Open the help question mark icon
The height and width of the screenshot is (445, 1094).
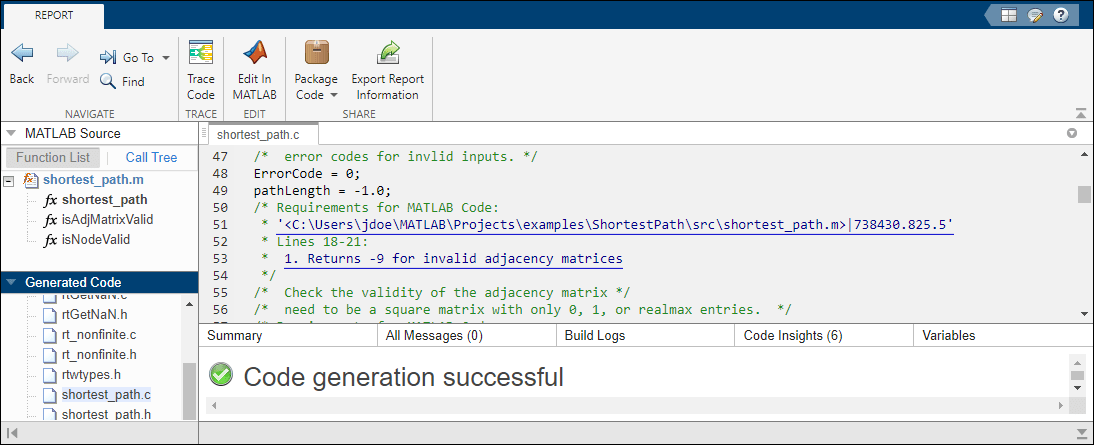click(x=1061, y=15)
